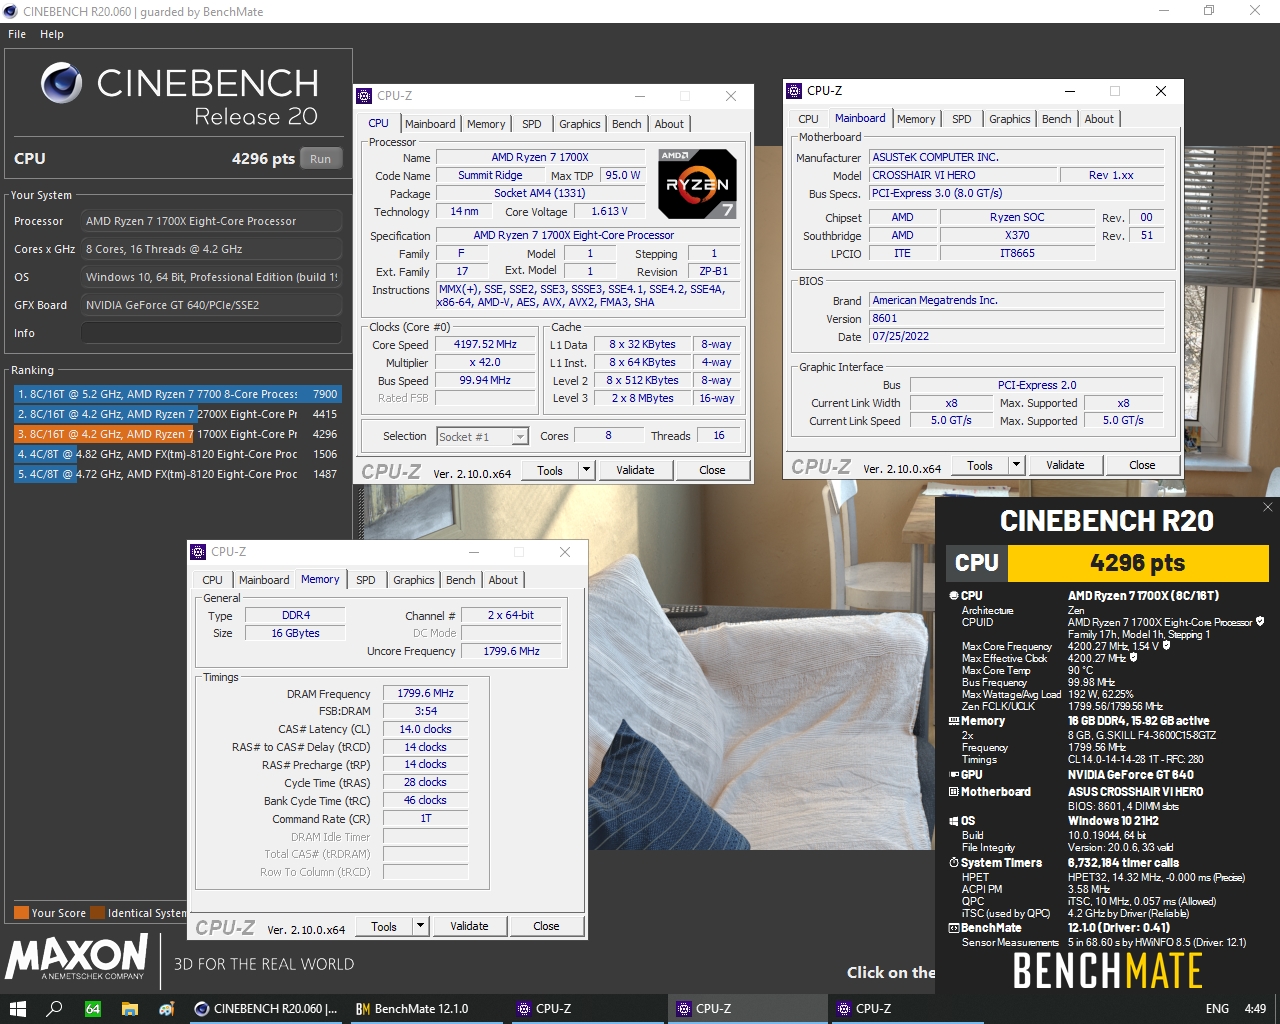Click the CPU-Z title icon in CPU tab window
Viewport: 1280px width, 1024px height.
click(364, 96)
